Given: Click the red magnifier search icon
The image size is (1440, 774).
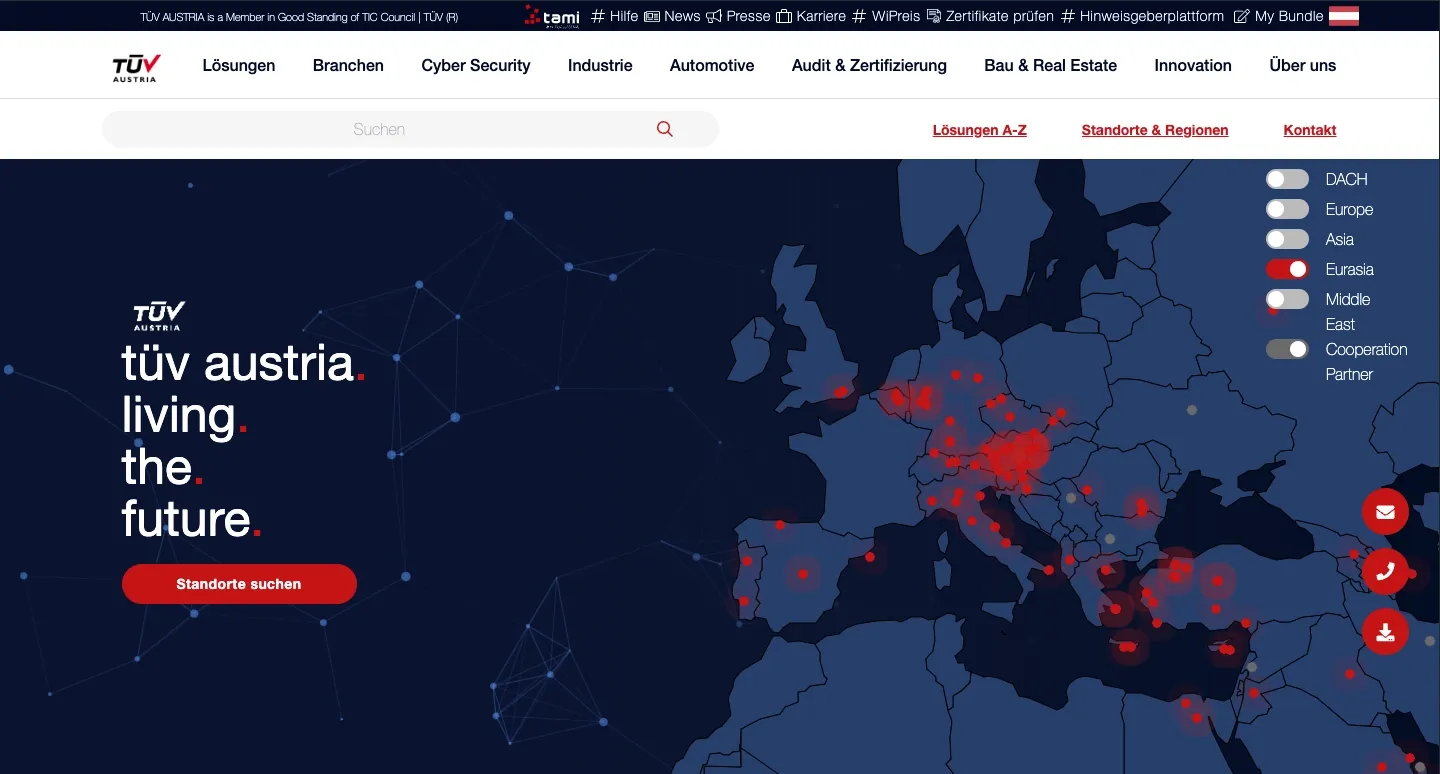Looking at the screenshot, I should 665,129.
